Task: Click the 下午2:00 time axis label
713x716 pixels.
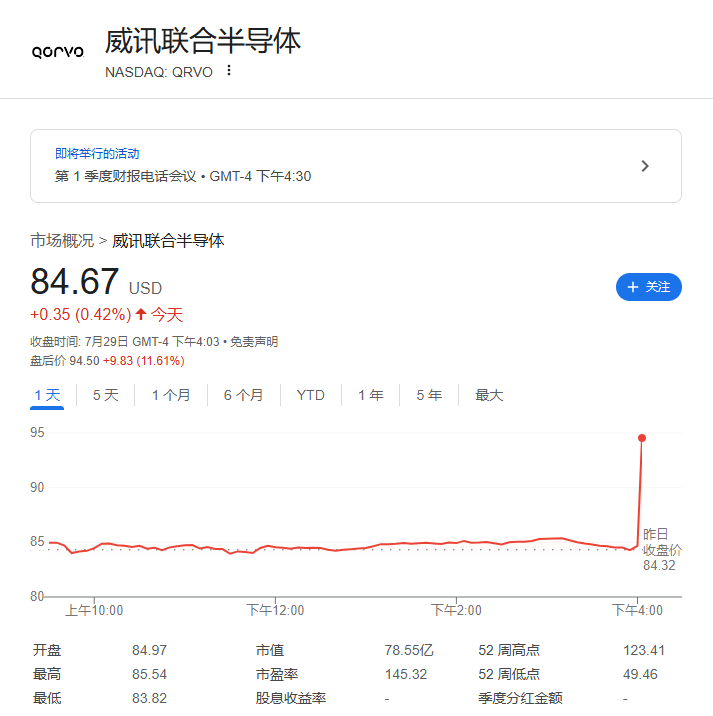Action: click(456, 610)
